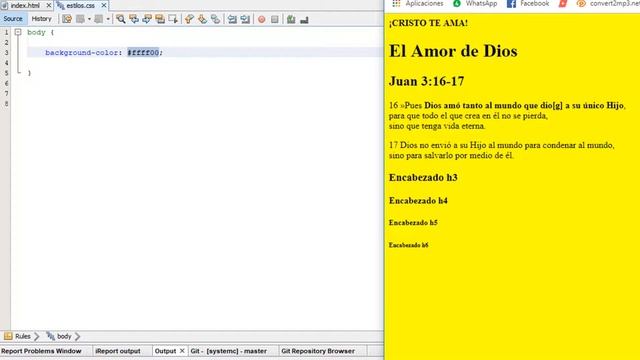Image resolution: width=640 pixels, height=360 pixels.
Task: Switch to History view
Action: [42, 19]
